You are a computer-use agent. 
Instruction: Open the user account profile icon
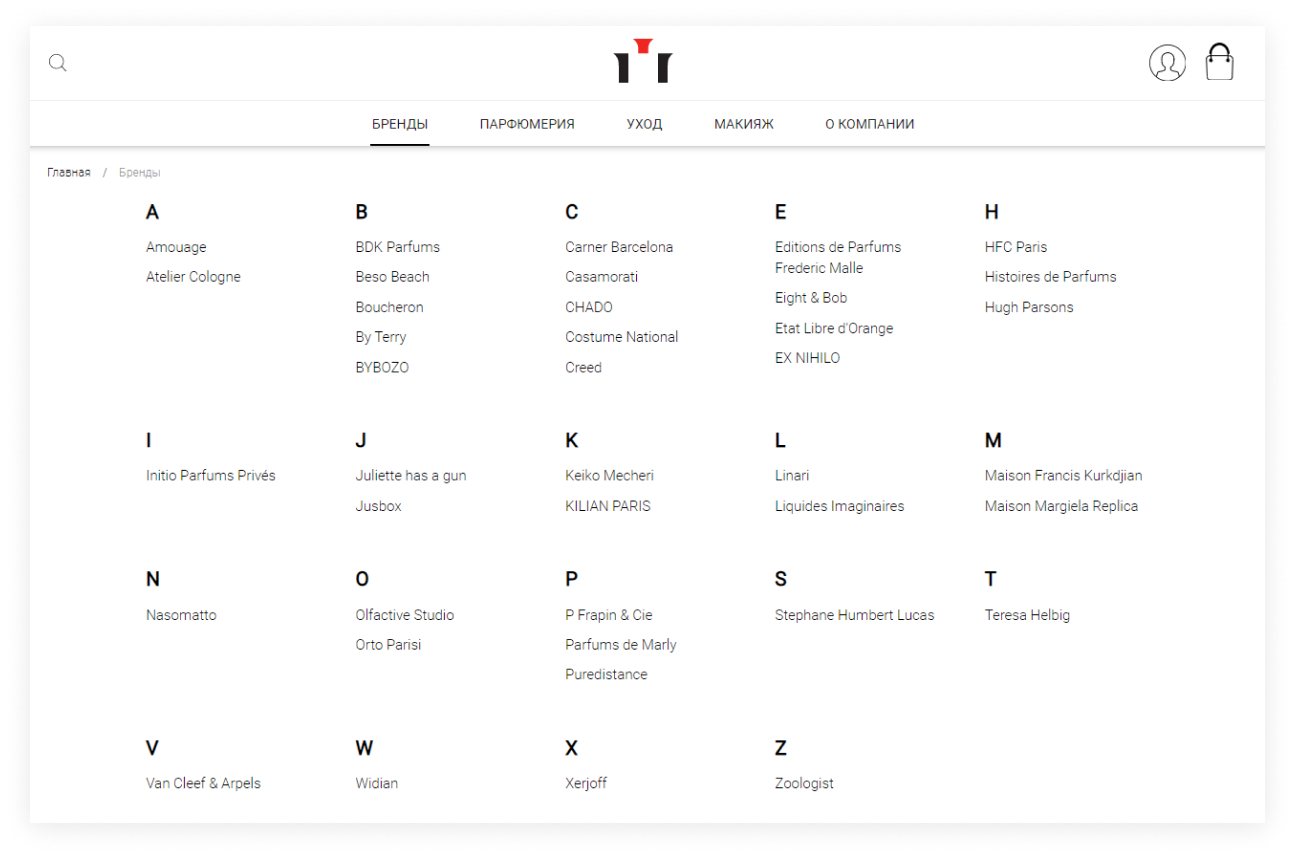[x=1167, y=63]
